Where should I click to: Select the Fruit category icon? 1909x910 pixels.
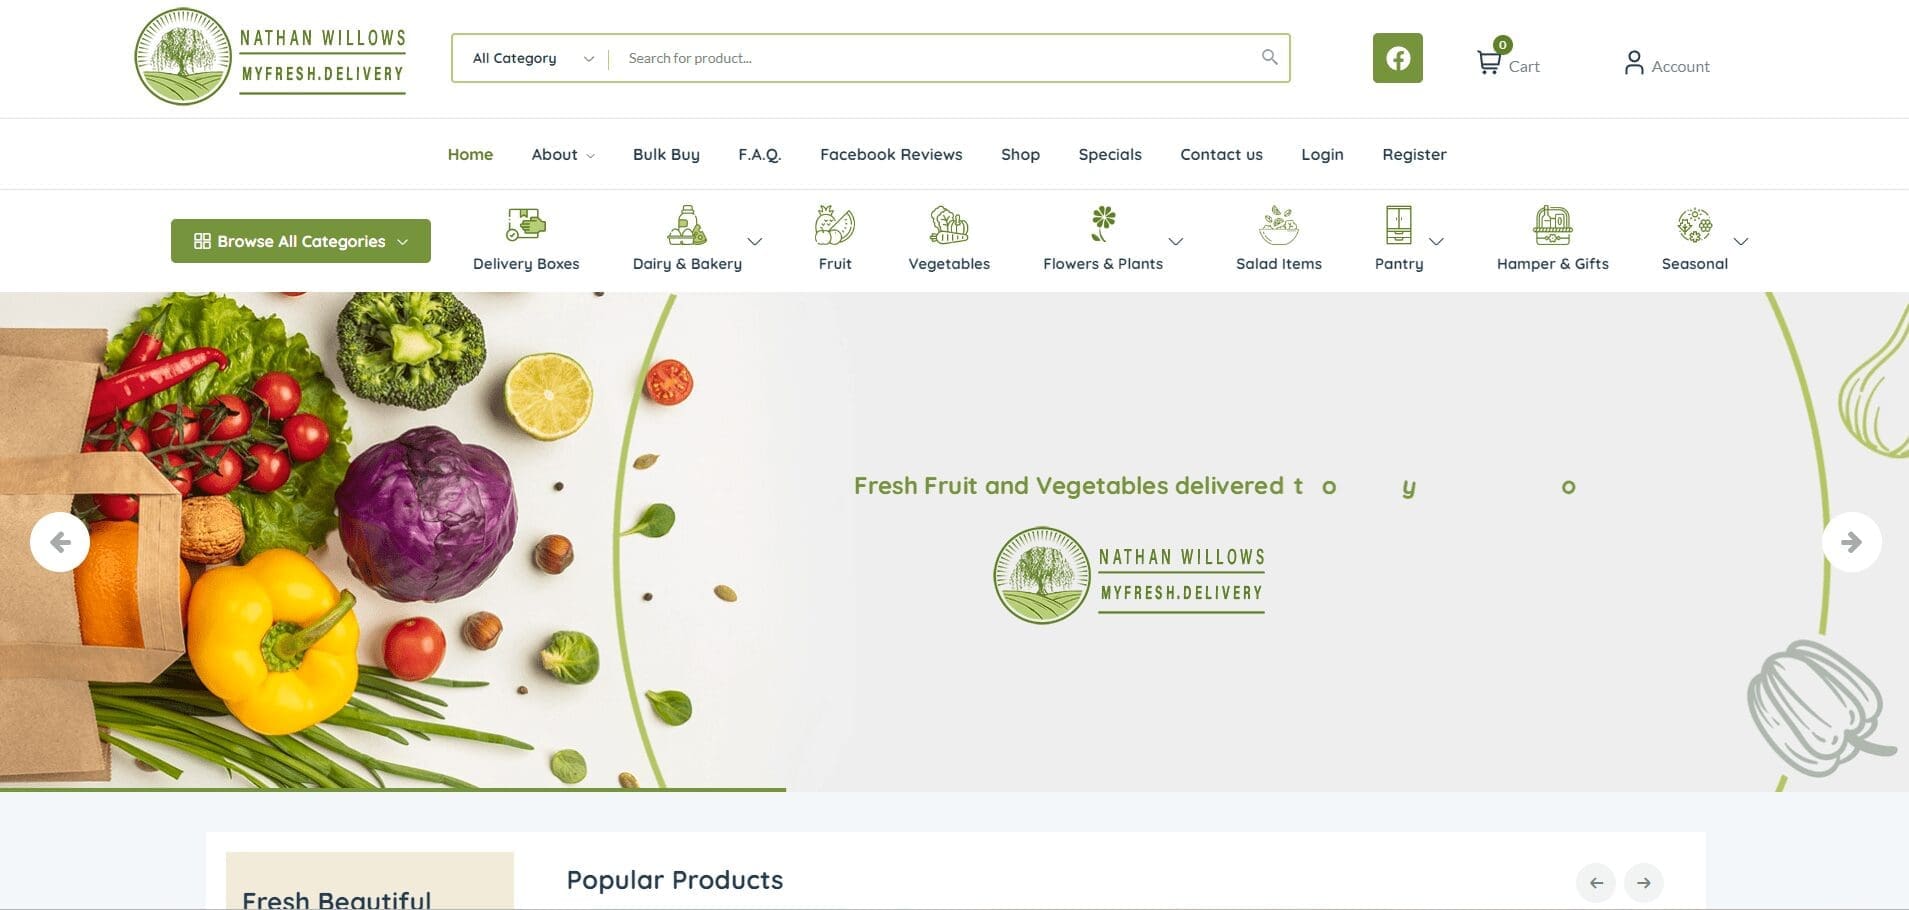point(835,225)
